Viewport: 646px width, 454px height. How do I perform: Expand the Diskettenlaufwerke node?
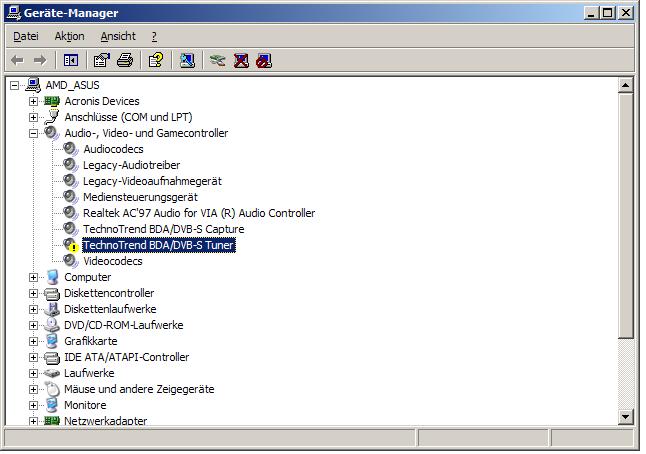[x=33, y=309]
